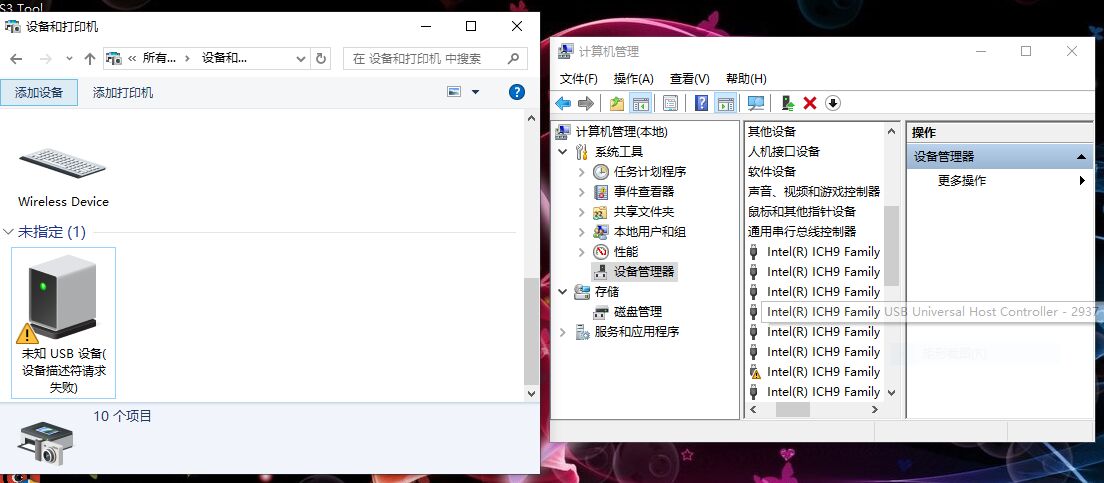Screen dimensions: 1104x483
Task: Toggle the show/hide console tree icon
Action: pyautogui.click(x=641, y=103)
